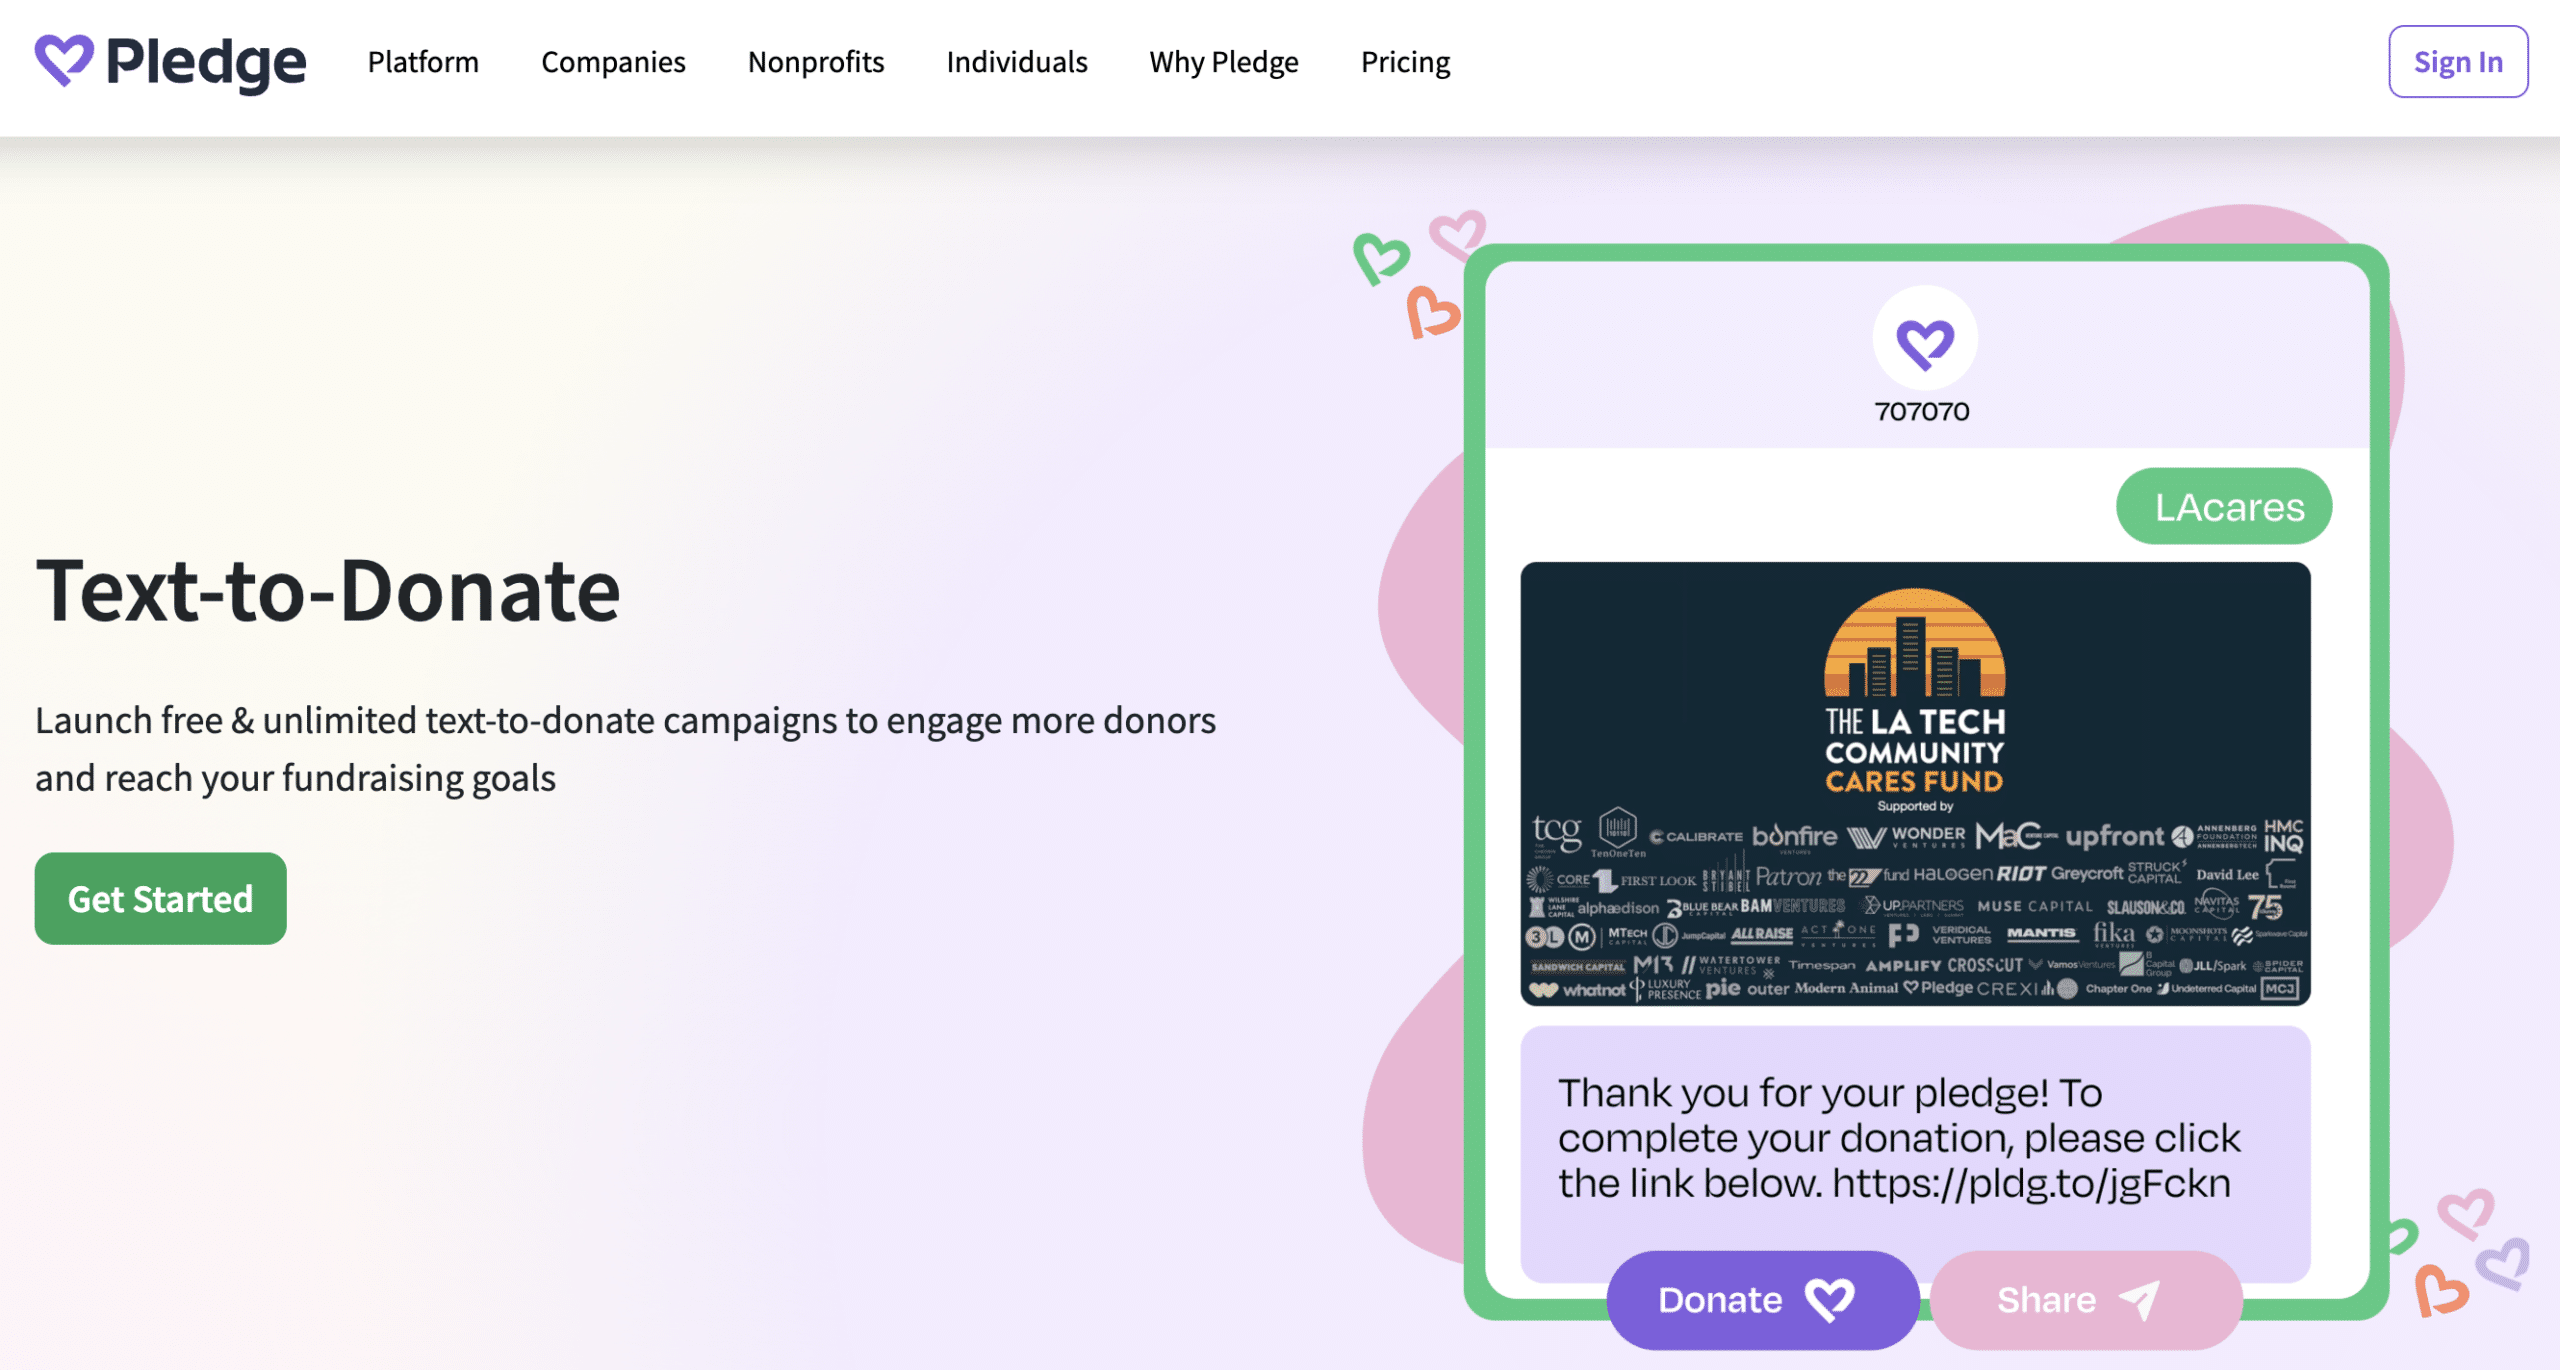2560x1370 pixels.
Task: Click the pink Share button
Action: click(2086, 1299)
